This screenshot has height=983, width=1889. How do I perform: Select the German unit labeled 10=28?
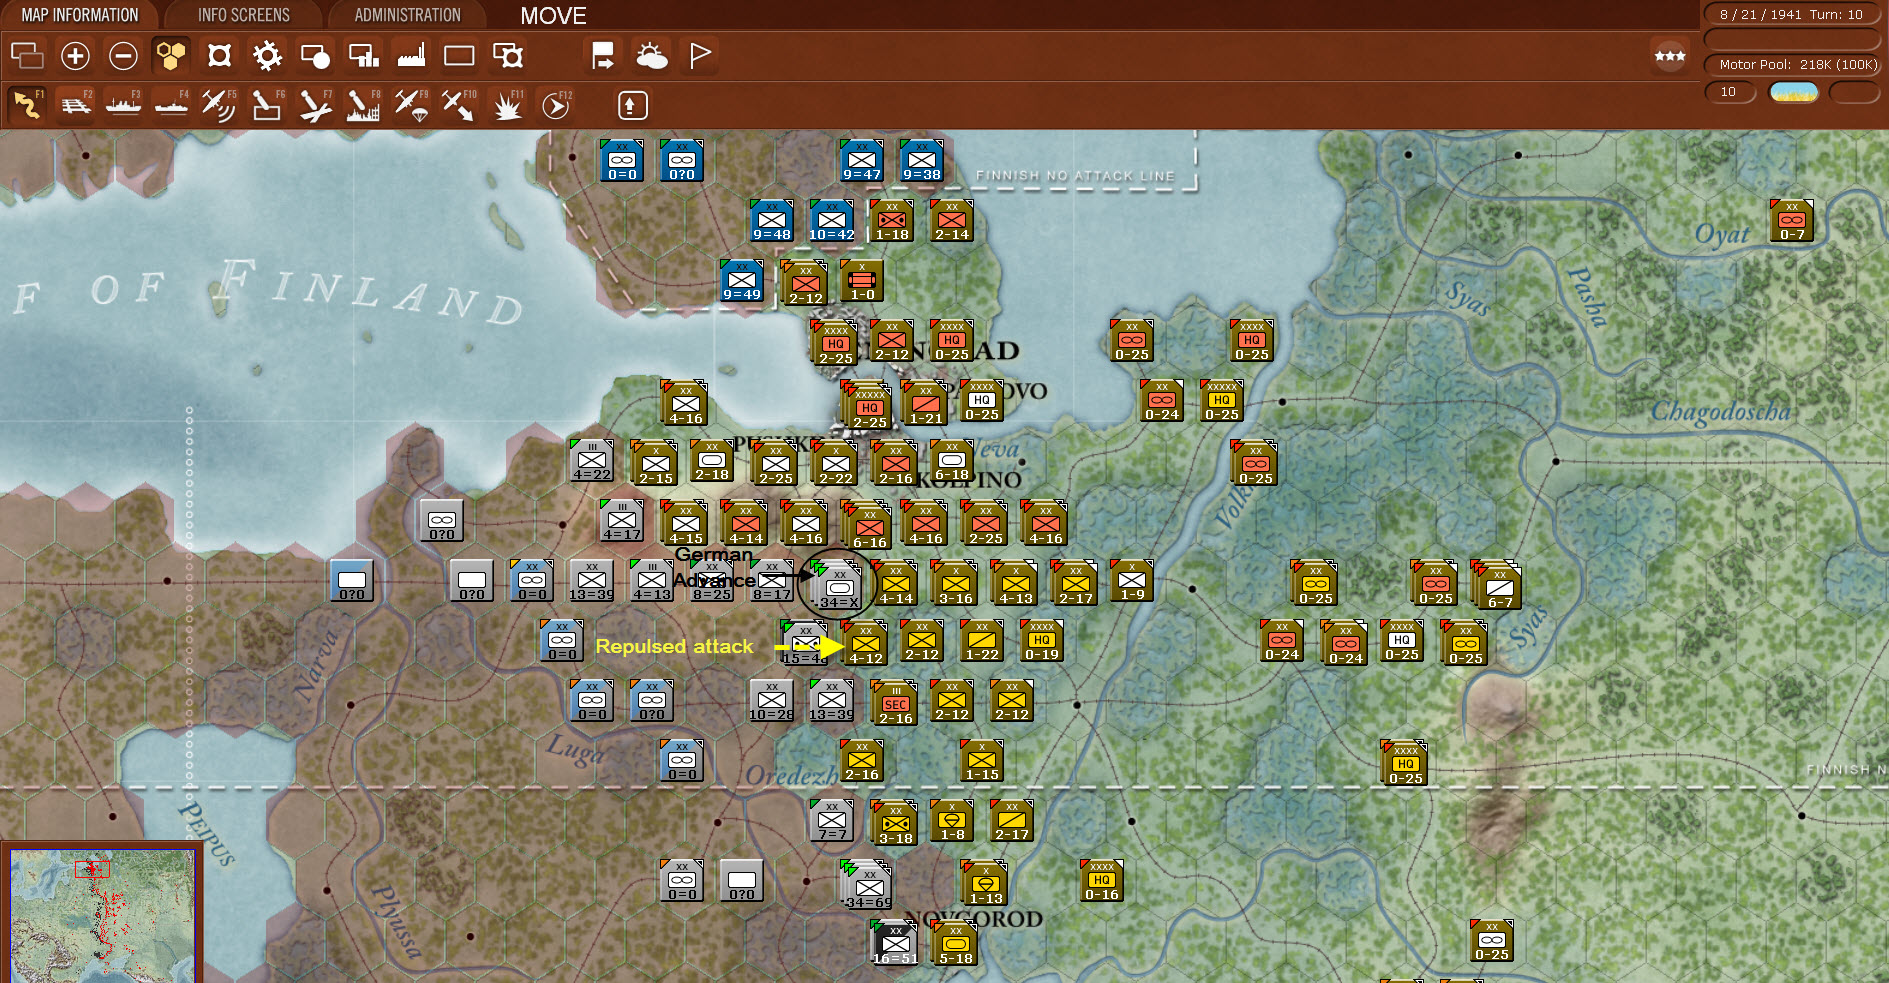(x=771, y=701)
